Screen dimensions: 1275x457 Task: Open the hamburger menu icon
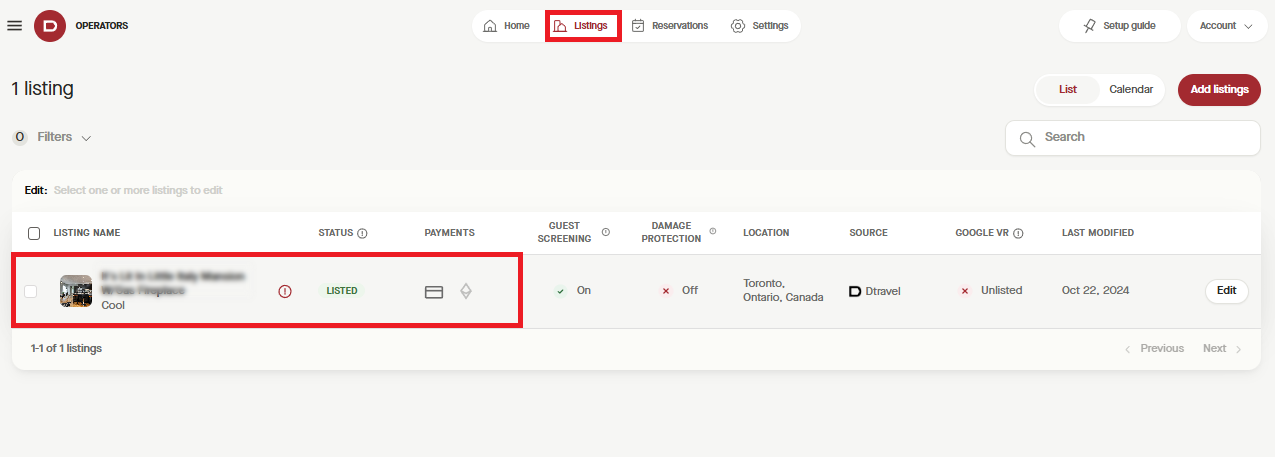tap(14, 26)
